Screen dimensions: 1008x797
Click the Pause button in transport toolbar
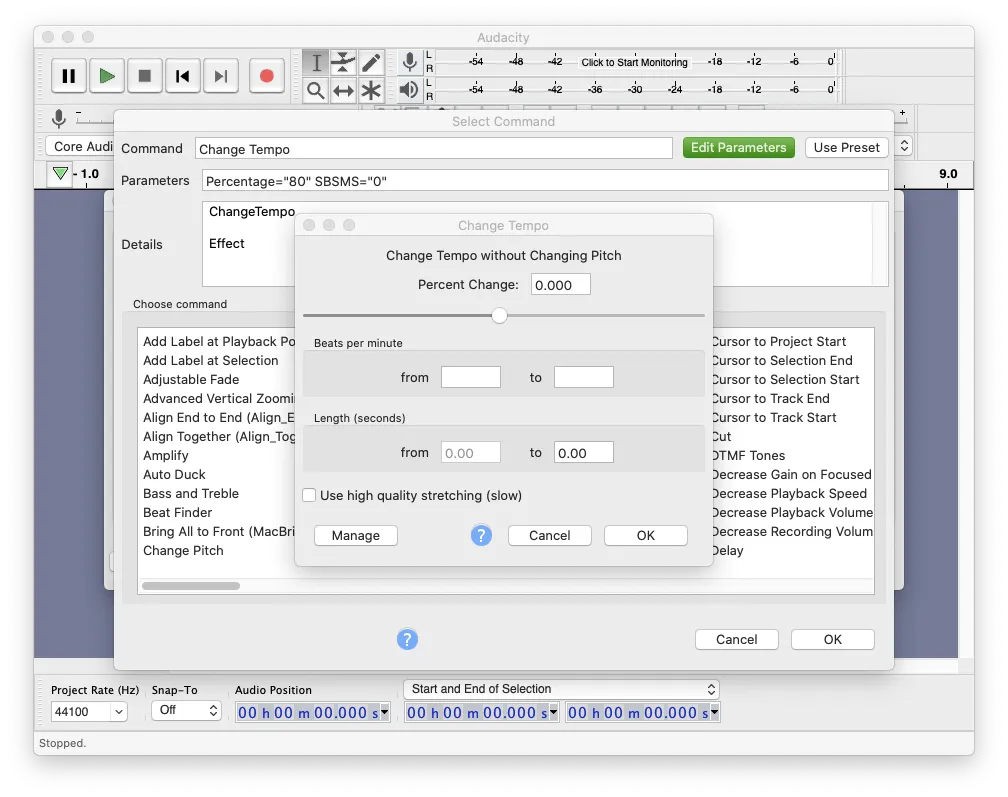click(x=68, y=76)
